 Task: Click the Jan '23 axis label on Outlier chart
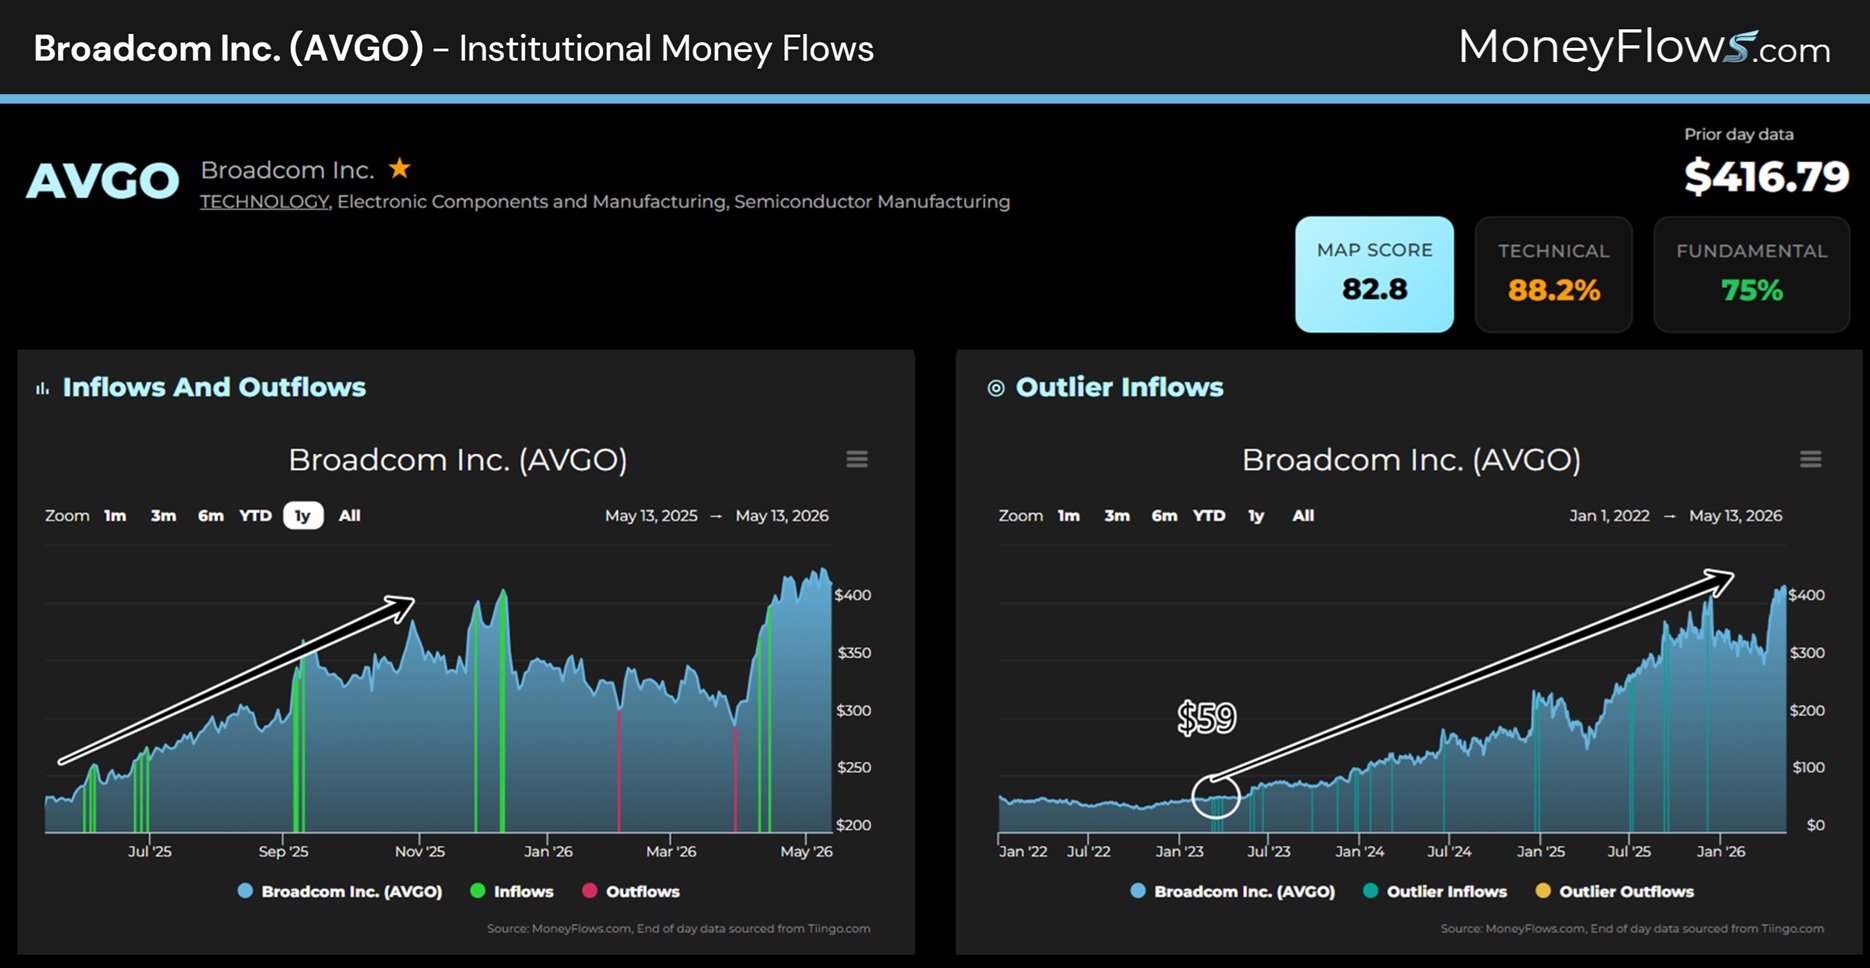1180,852
